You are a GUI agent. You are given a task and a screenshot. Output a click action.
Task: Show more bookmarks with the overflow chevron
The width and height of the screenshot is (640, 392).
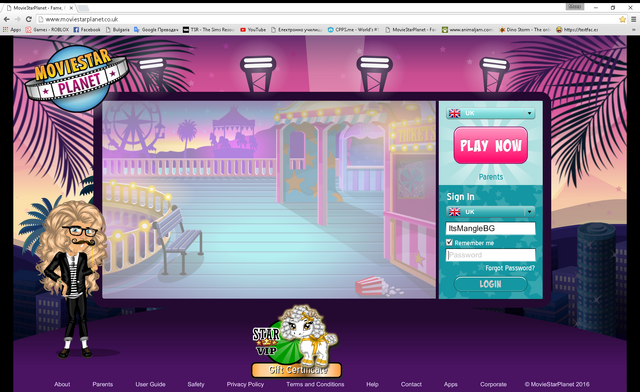click(634, 29)
